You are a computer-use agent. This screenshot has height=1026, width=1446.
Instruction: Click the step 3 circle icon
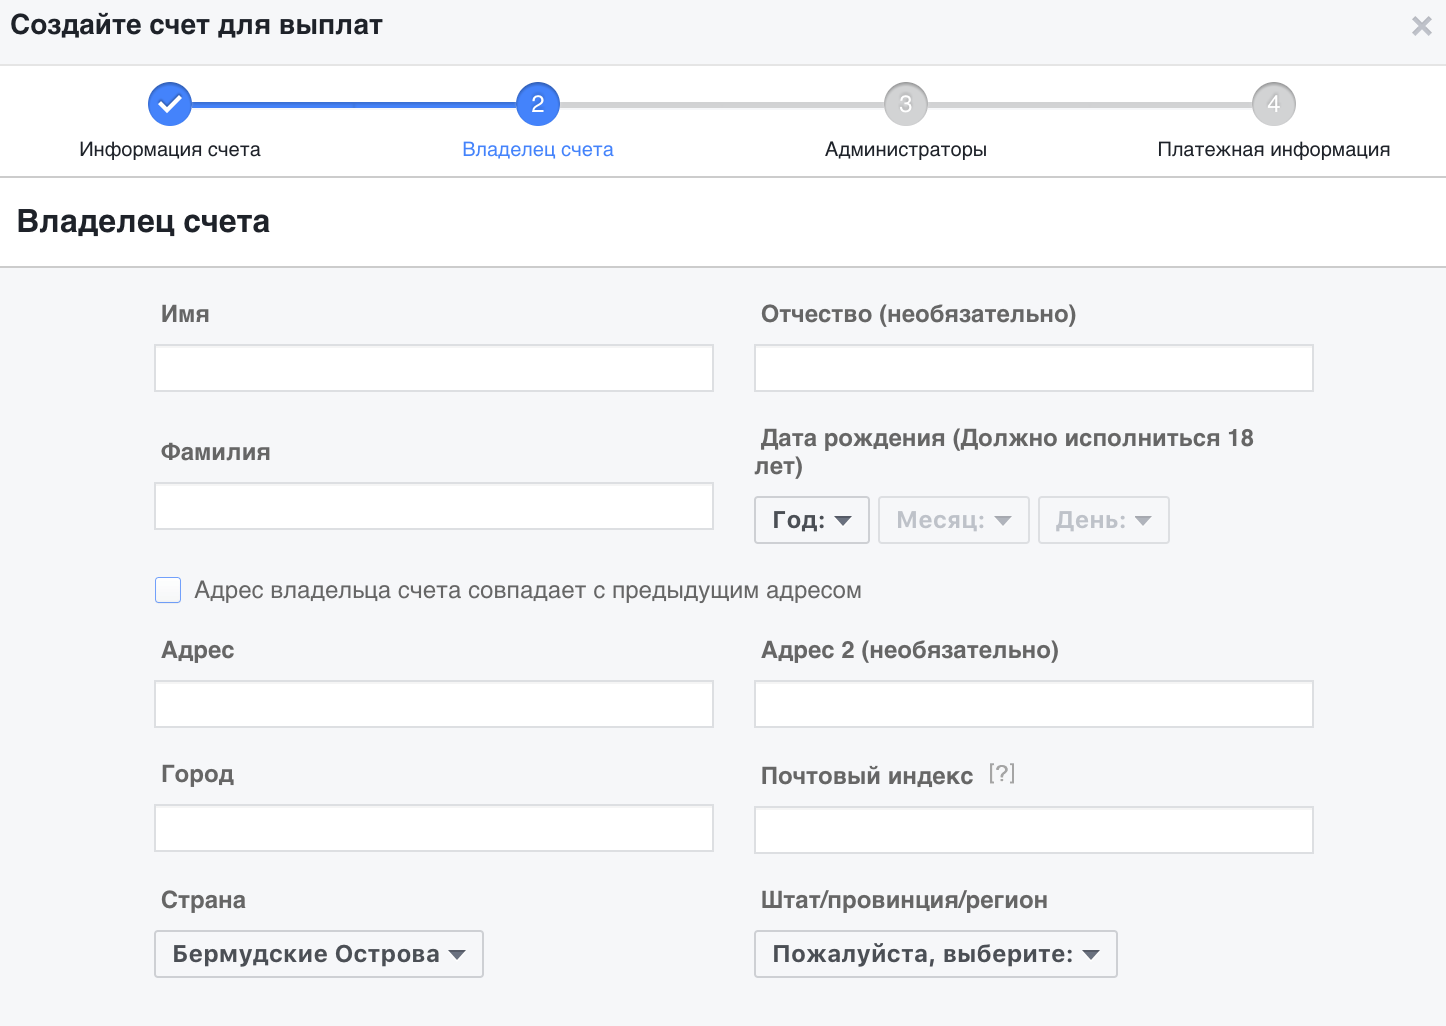pos(906,104)
